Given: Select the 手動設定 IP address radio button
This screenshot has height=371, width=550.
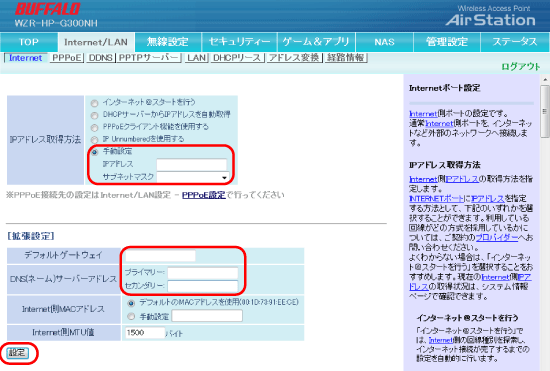Looking at the screenshot, I should coord(94,153).
